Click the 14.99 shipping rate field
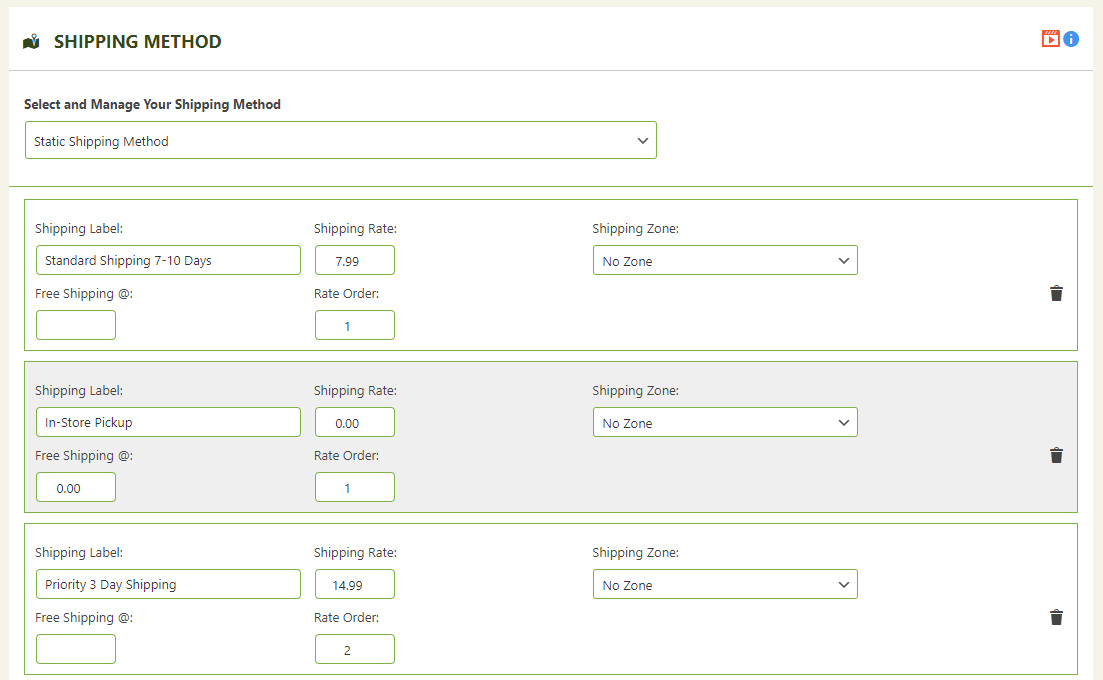The height and width of the screenshot is (680, 1103). (354, 585)
